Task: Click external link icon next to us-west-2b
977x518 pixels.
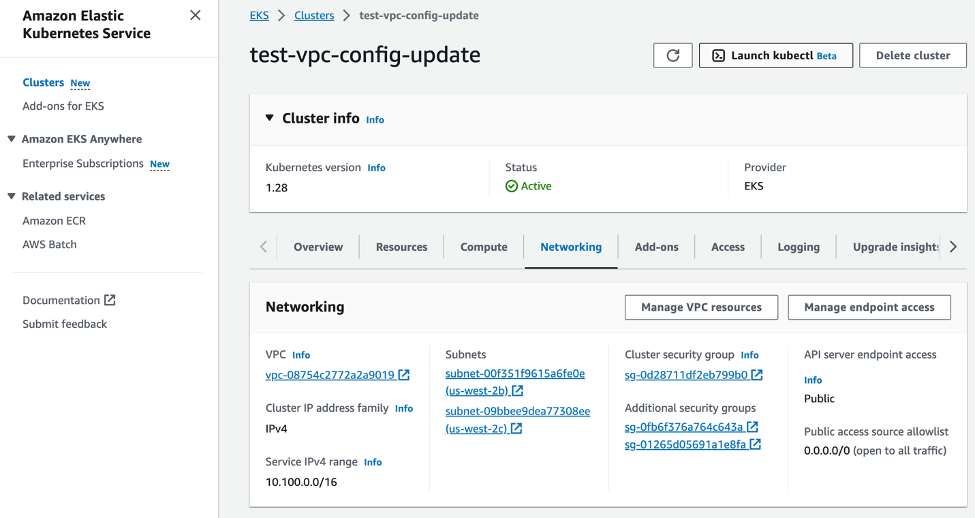Action: pos(517,391)
